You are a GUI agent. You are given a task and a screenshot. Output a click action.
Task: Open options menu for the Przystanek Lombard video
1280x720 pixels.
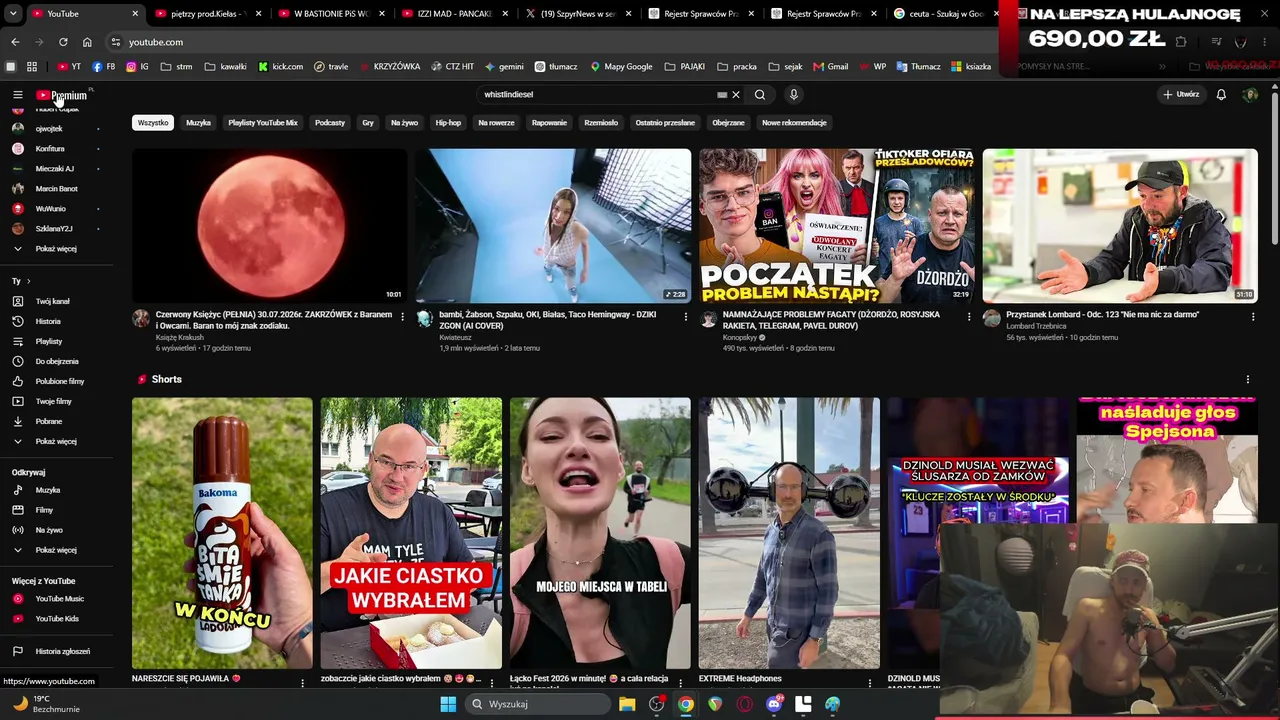[1253, 317]
